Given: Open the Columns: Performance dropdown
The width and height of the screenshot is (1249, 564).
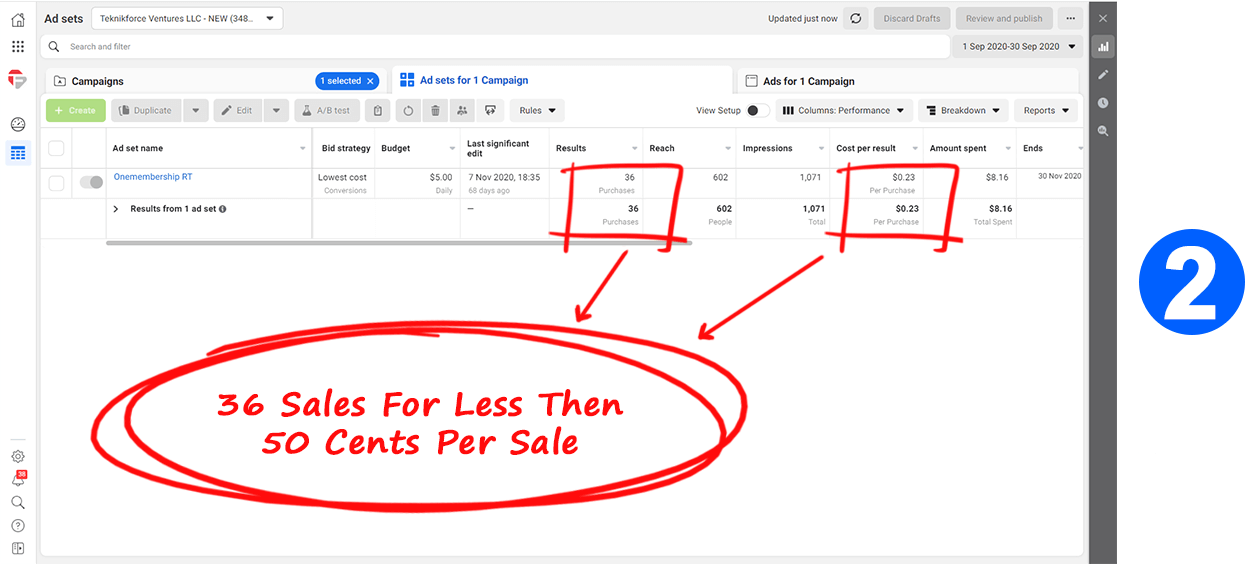Looking at the screenshot, I should click(845, 111).
